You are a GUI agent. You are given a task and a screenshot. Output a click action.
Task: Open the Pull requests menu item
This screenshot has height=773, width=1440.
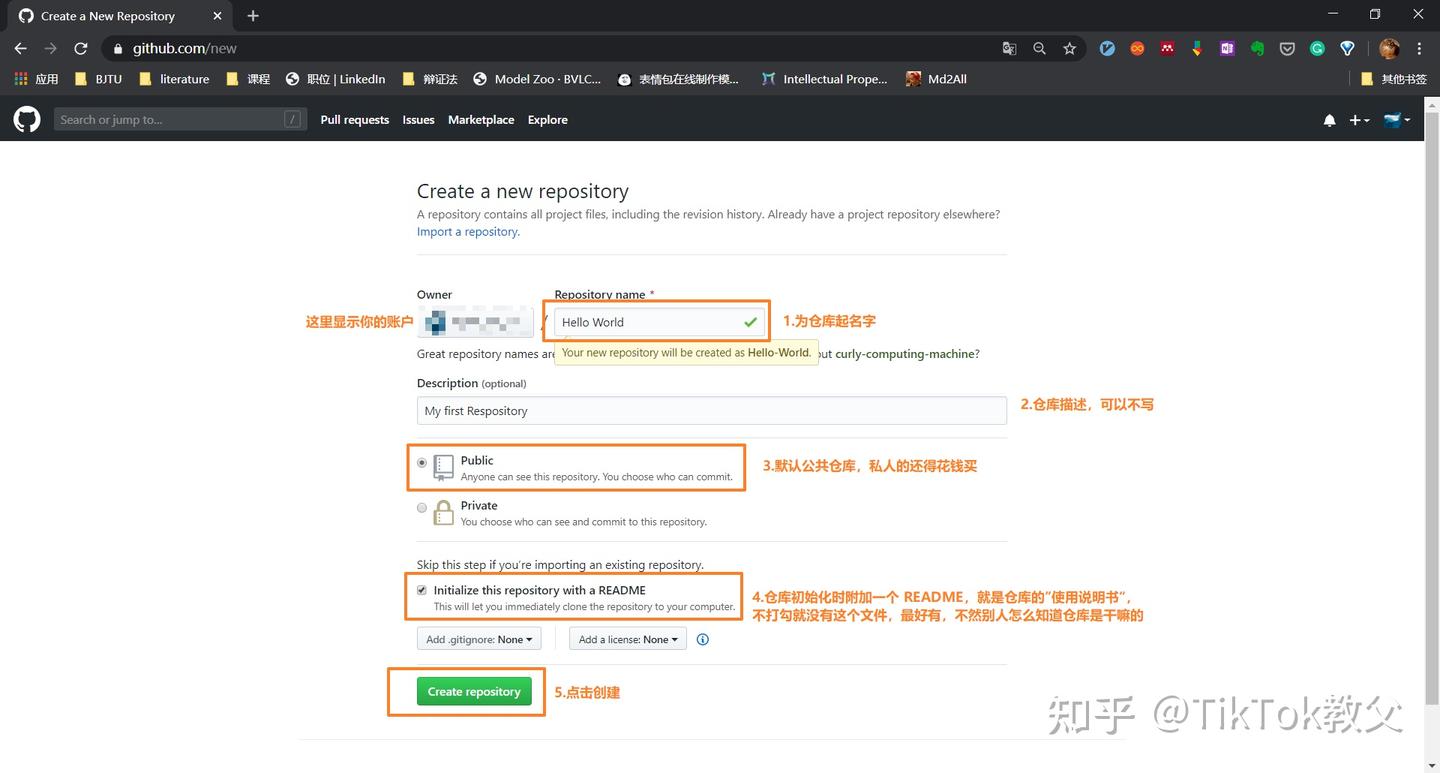click(354, 119)
